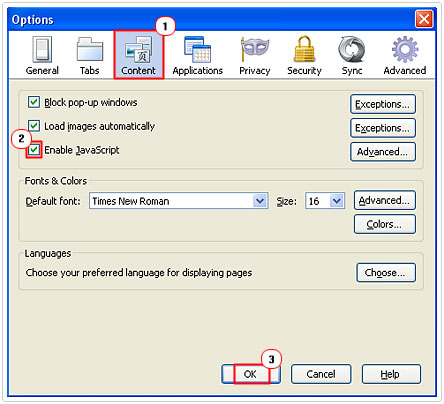This screenshot has width=444, height=404.
Task: Open the Content panel icon
Action: 139,49
